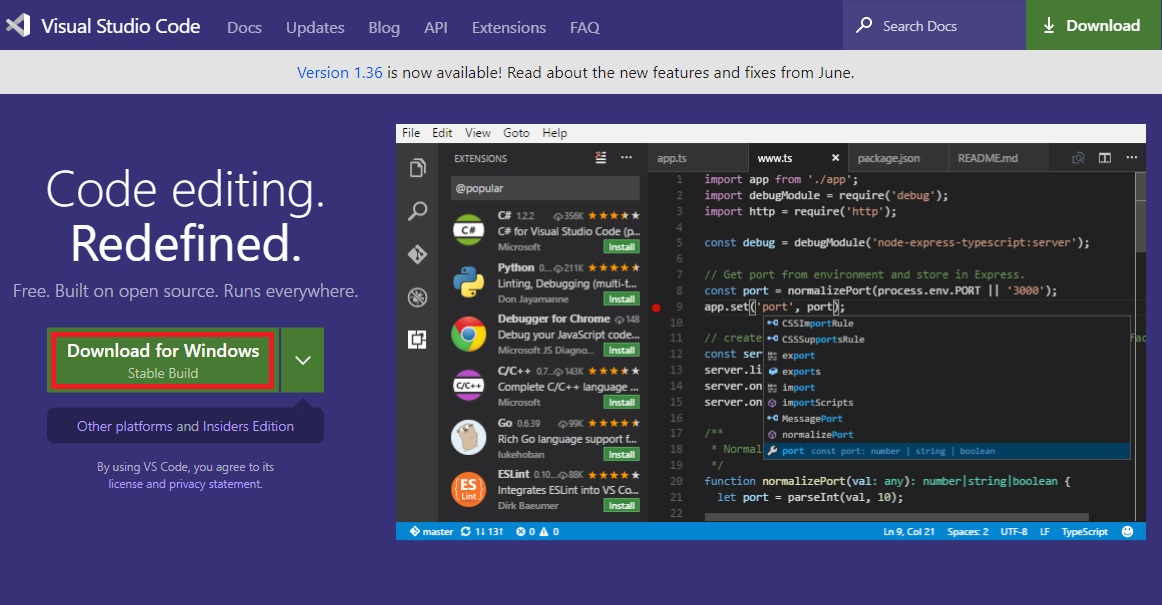Click the green Download button in header

coord(1094,25)
